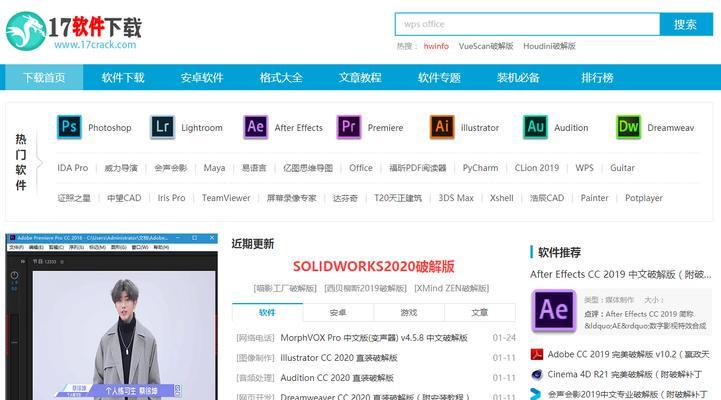This screenshot has height=400, width=721.
Task: Switch to the 软件 tab
Action: pos(267,313)
